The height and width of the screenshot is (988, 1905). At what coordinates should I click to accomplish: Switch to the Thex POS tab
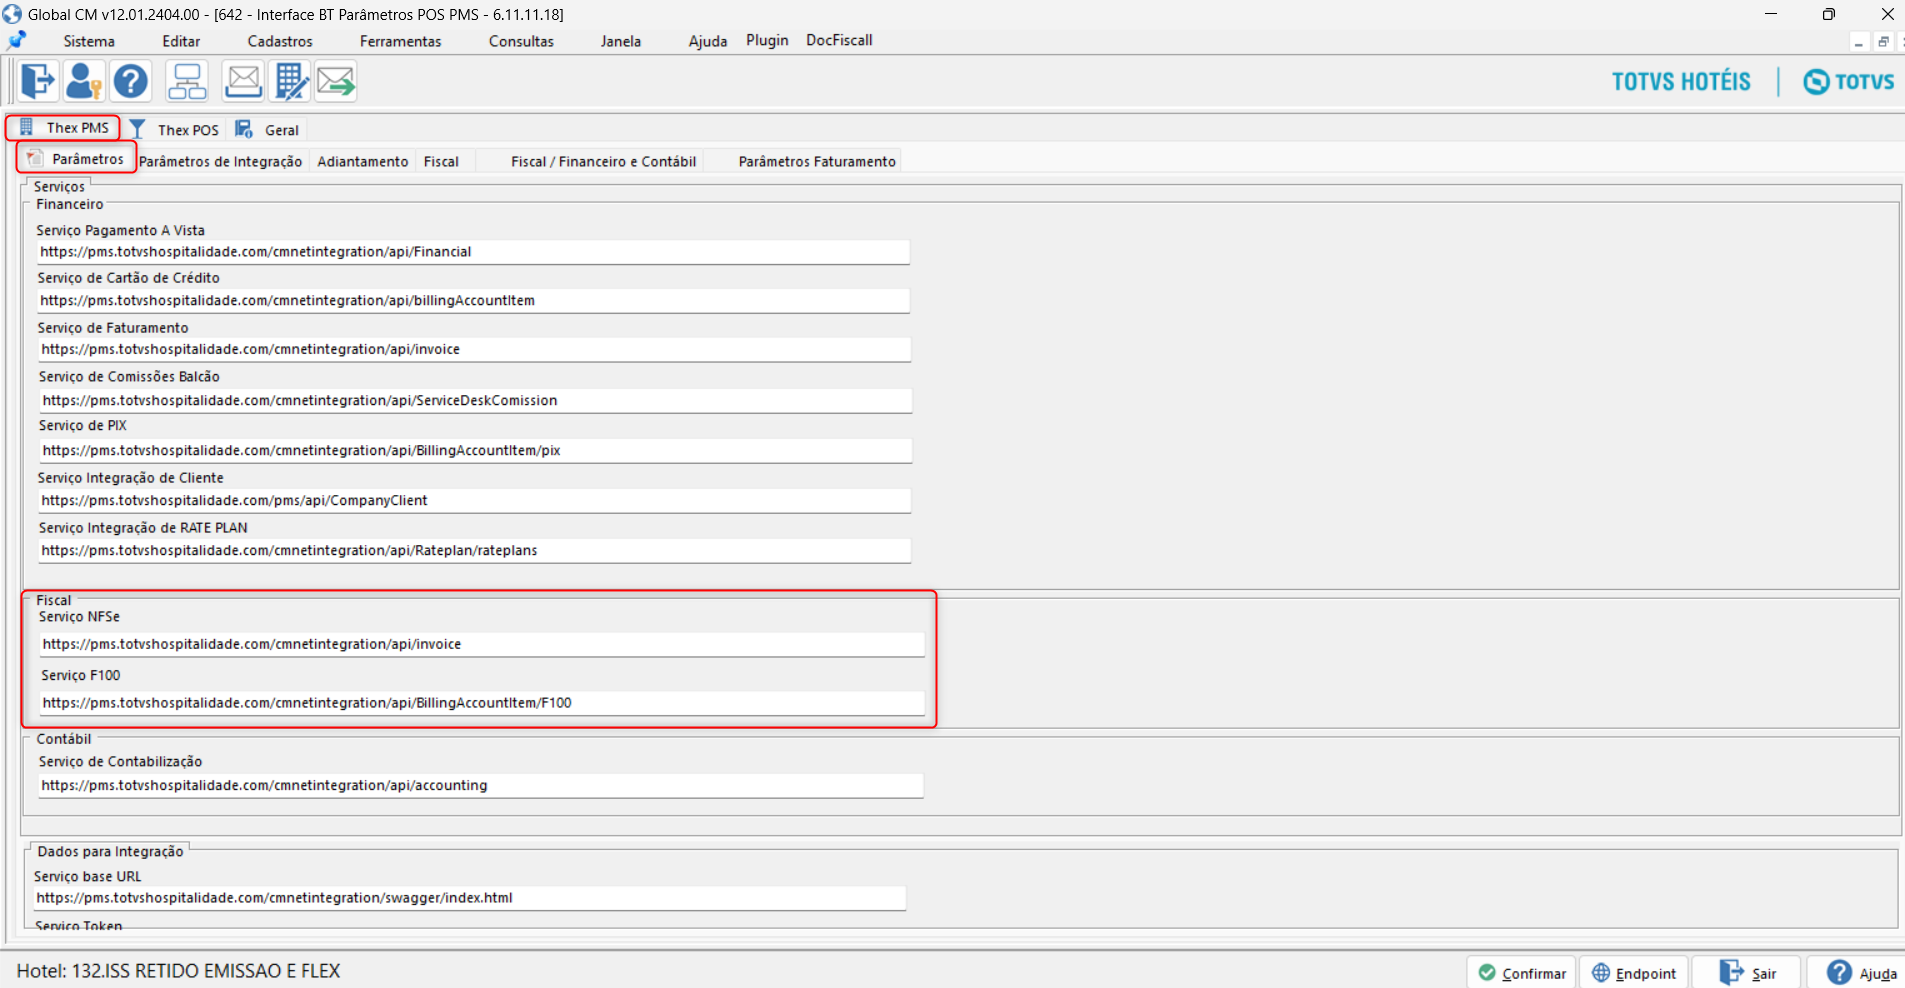[187, 129]
